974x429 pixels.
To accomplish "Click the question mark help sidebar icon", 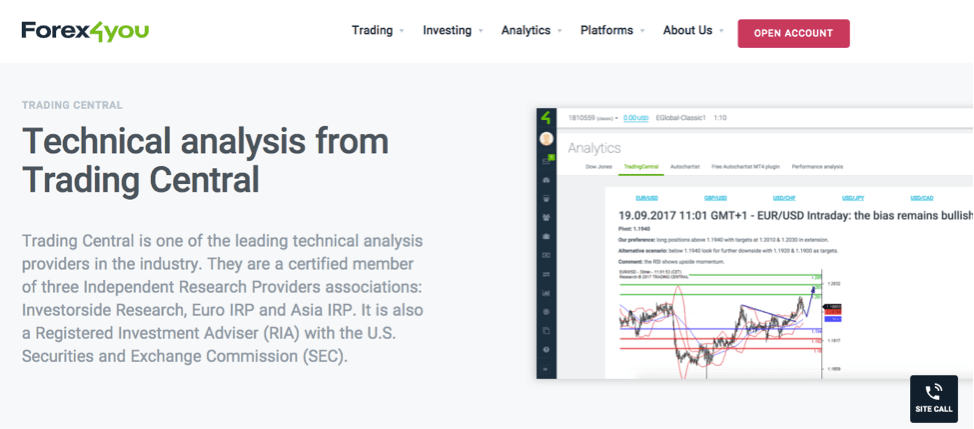I will tap(547, 350).
